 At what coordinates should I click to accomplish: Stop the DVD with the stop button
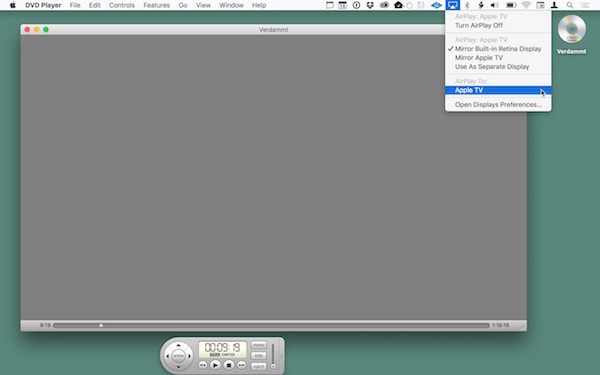point(229,365)
